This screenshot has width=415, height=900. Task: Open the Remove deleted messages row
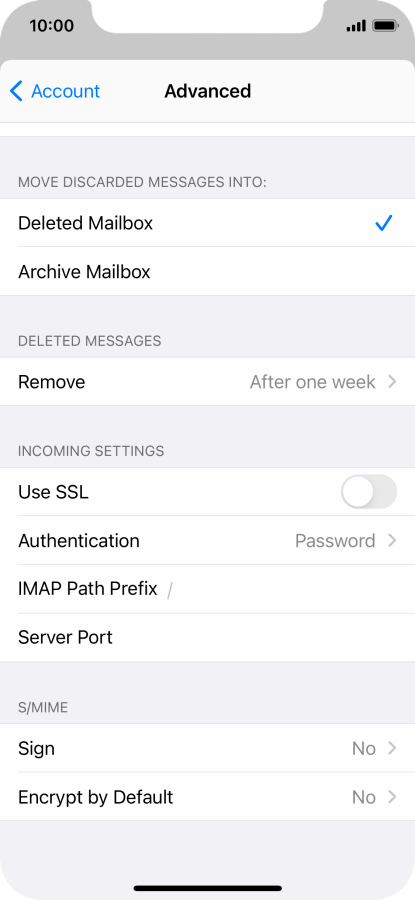pyautogui.click(x=208, y=382)
